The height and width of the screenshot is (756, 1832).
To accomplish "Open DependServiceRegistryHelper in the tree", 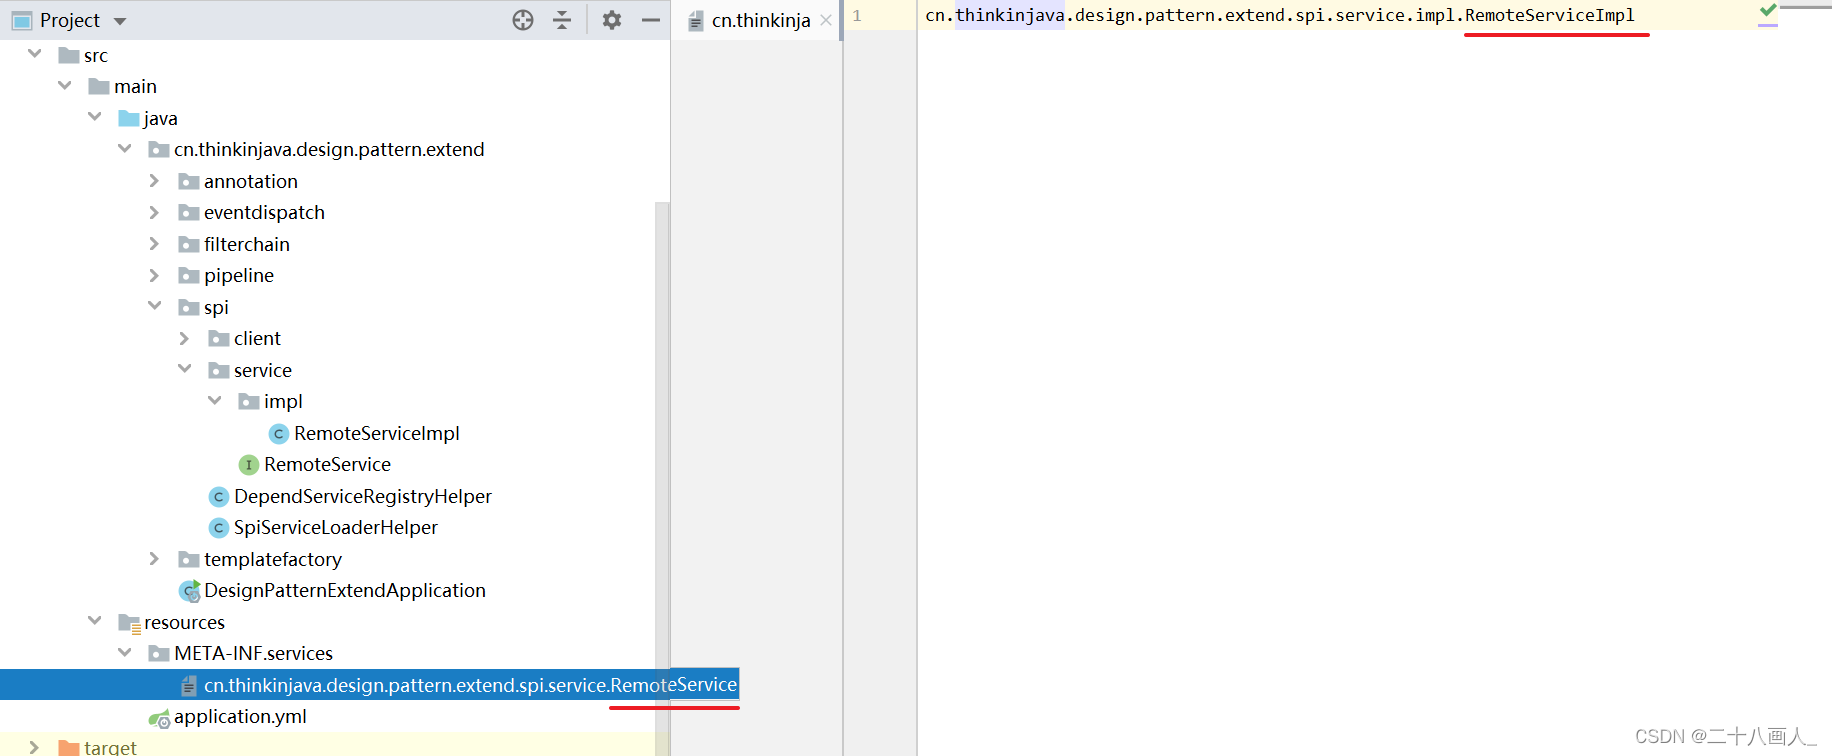I will 363,496.
